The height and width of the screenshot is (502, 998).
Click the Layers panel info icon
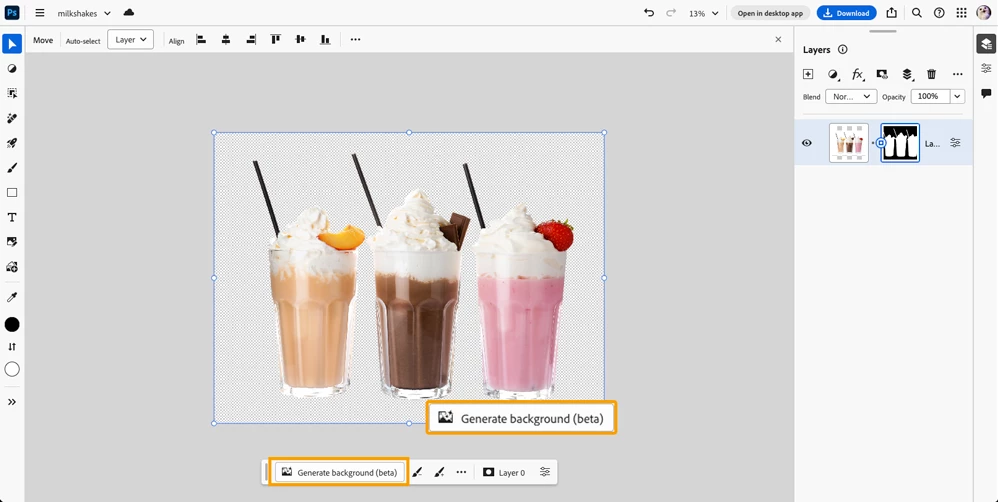(843, 50)
